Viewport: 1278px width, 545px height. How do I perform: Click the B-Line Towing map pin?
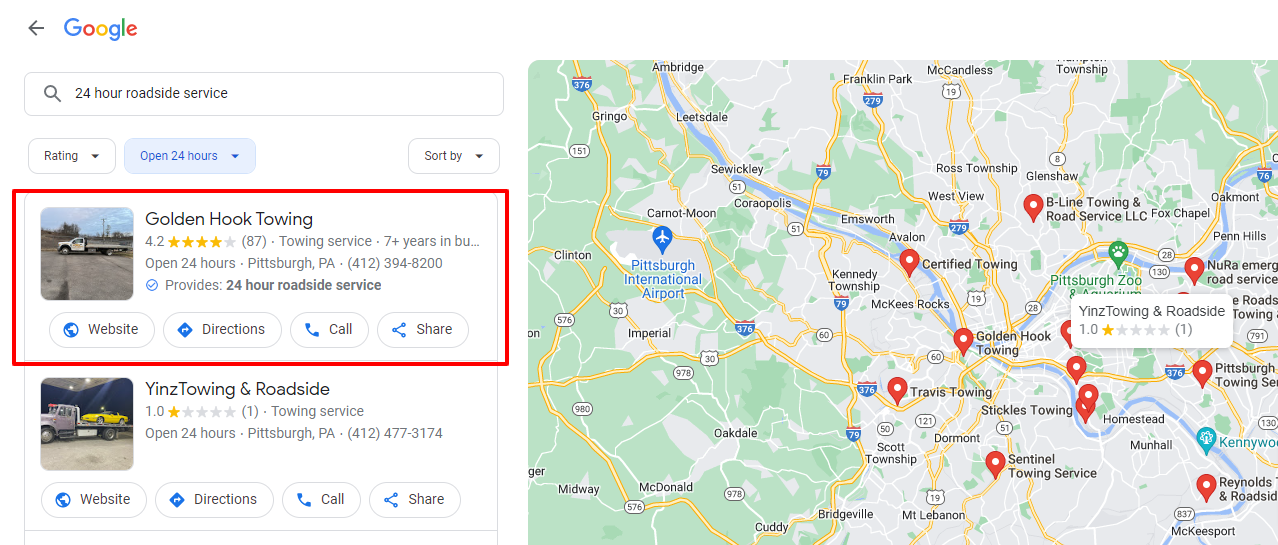[1033, 207]
